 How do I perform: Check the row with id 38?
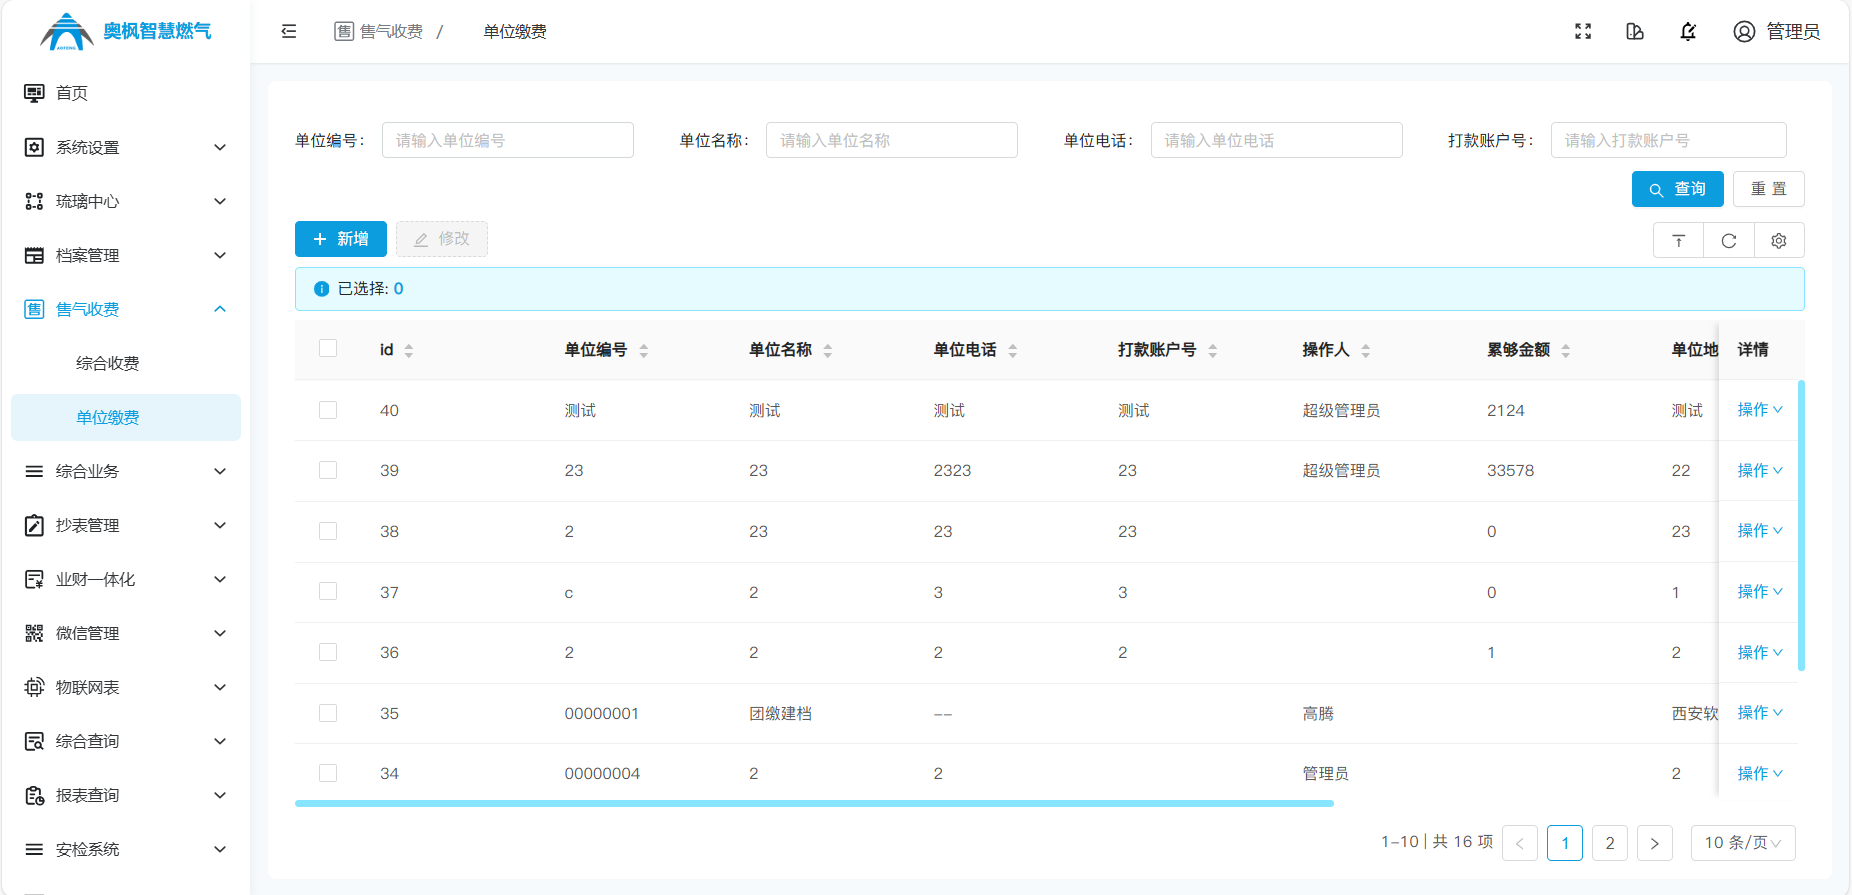pos(328,531)
